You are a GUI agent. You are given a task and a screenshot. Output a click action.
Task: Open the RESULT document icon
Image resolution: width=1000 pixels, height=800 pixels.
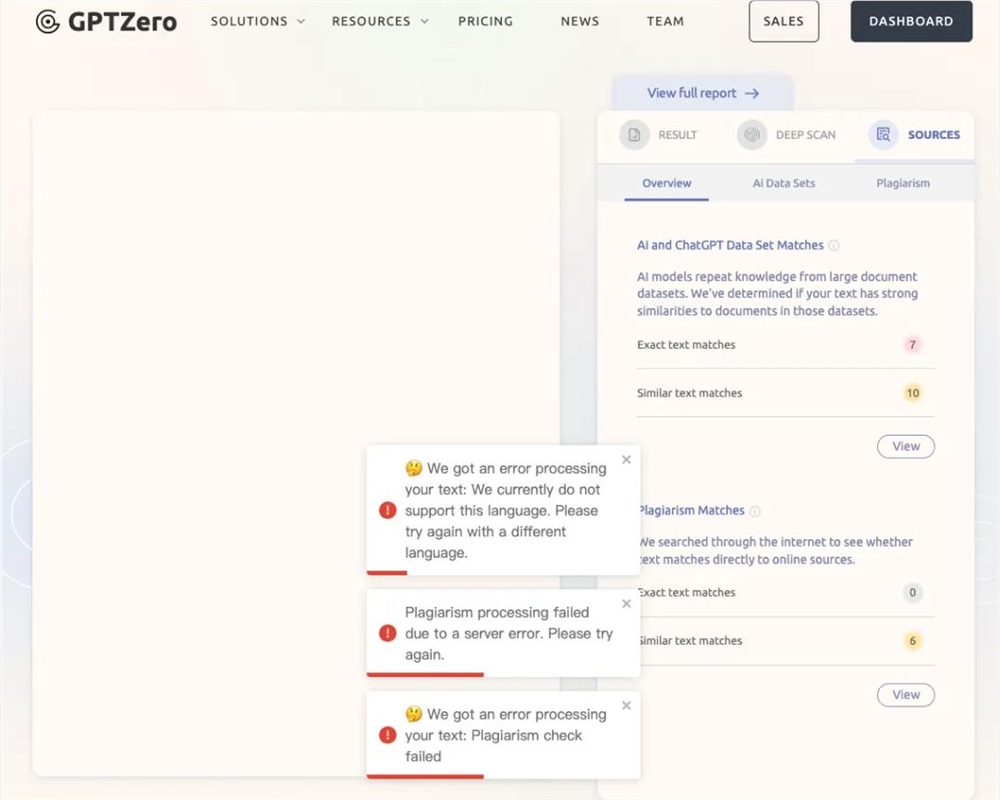click(634, 135)
